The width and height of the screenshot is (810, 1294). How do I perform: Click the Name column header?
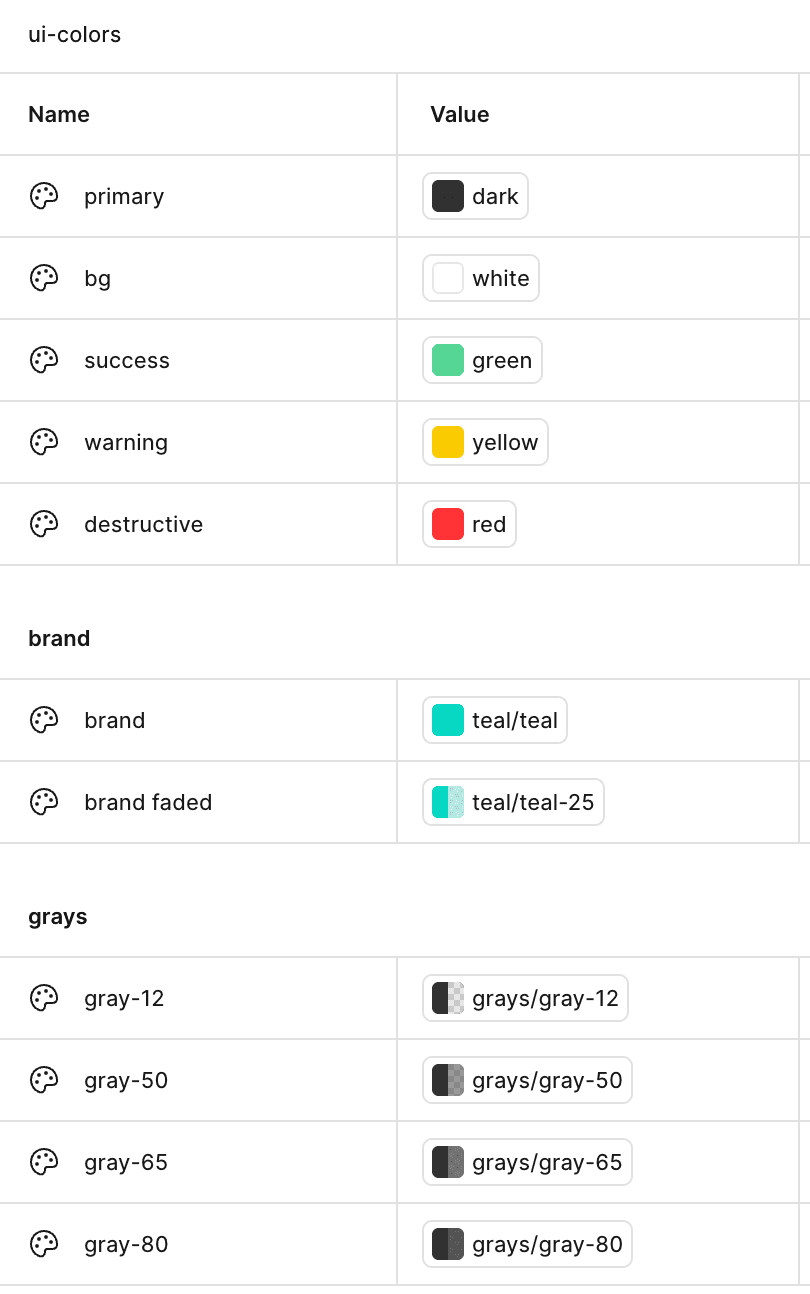point(59,114)
